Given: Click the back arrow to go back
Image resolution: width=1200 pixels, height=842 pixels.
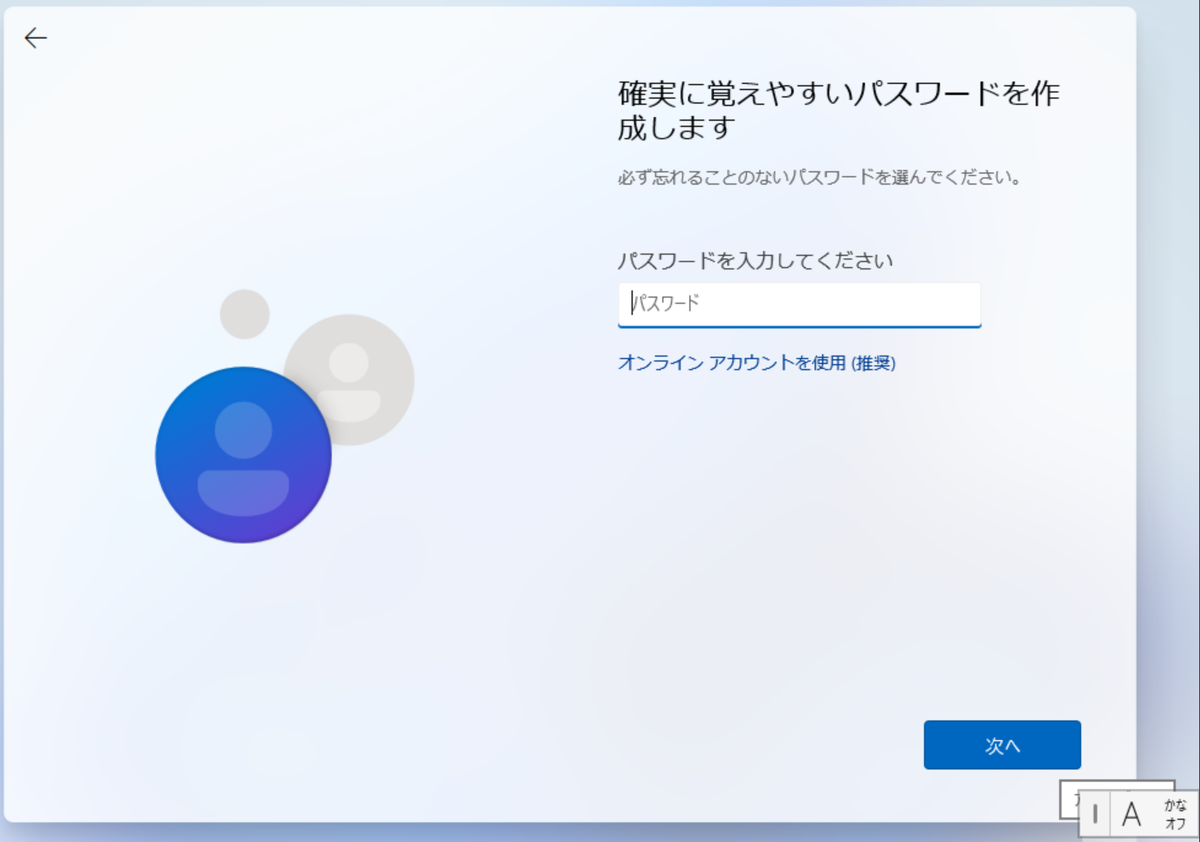Looking at the screenshot, I should 36,38.
